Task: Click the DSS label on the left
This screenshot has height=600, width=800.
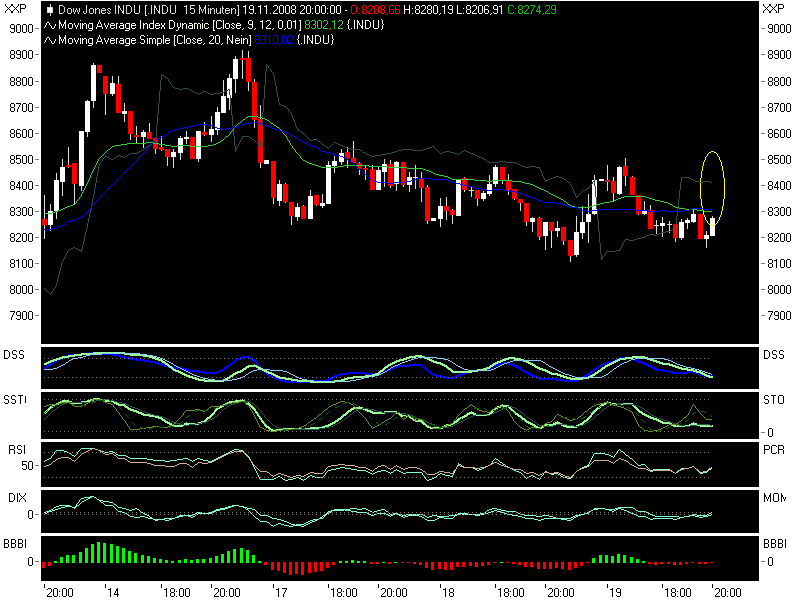Action: [14, 355]
